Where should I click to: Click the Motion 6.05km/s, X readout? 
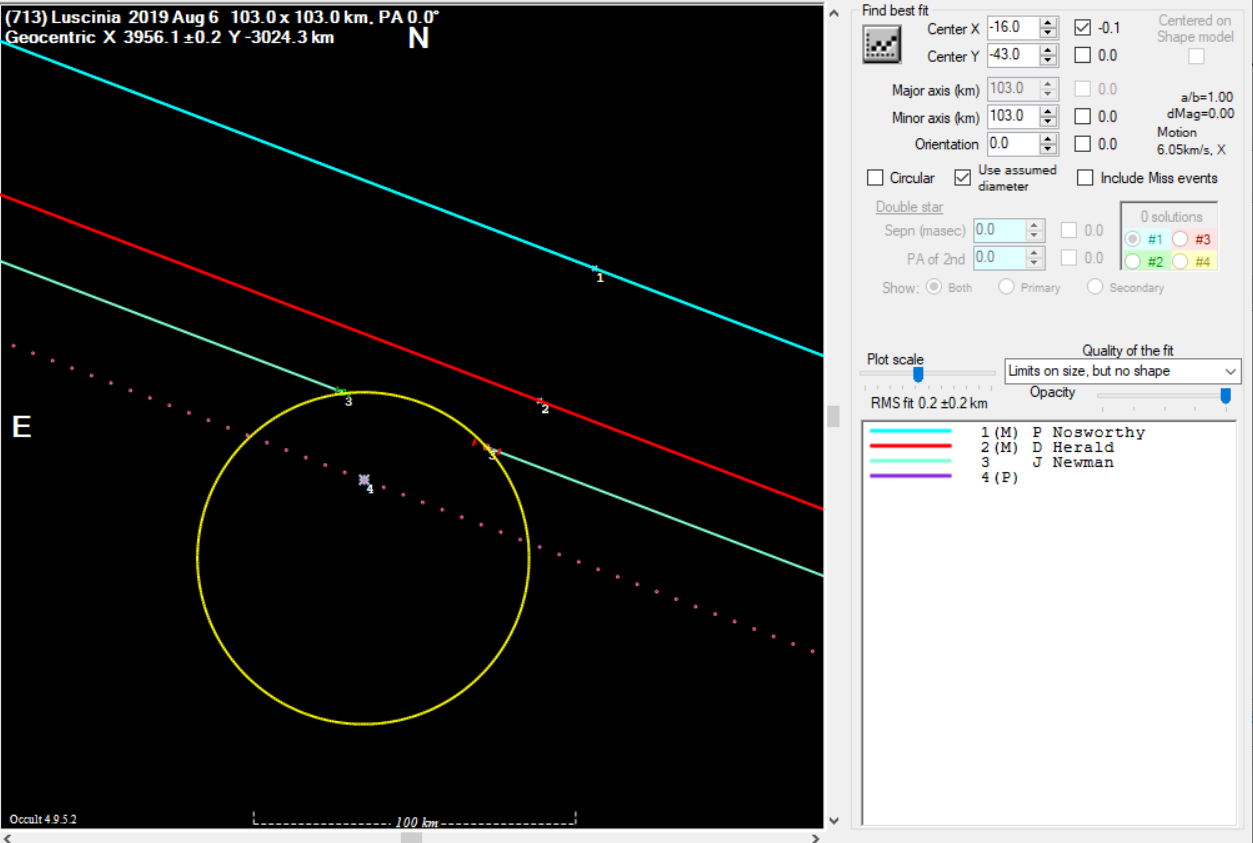coord(1192,141)
